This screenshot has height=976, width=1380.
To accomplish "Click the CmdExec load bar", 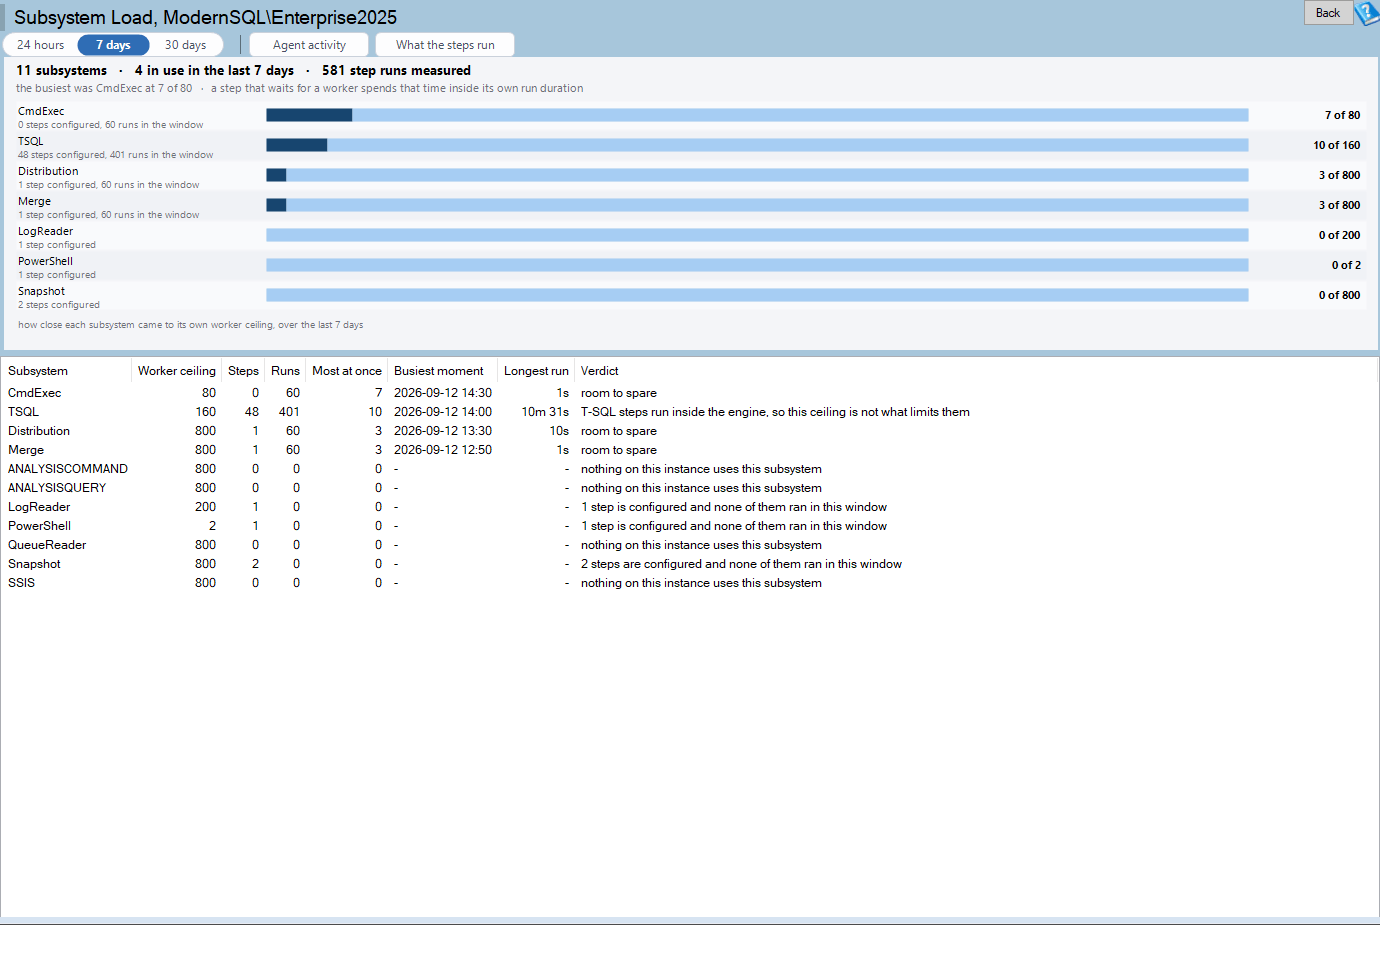I will click(x=757, y=115).
